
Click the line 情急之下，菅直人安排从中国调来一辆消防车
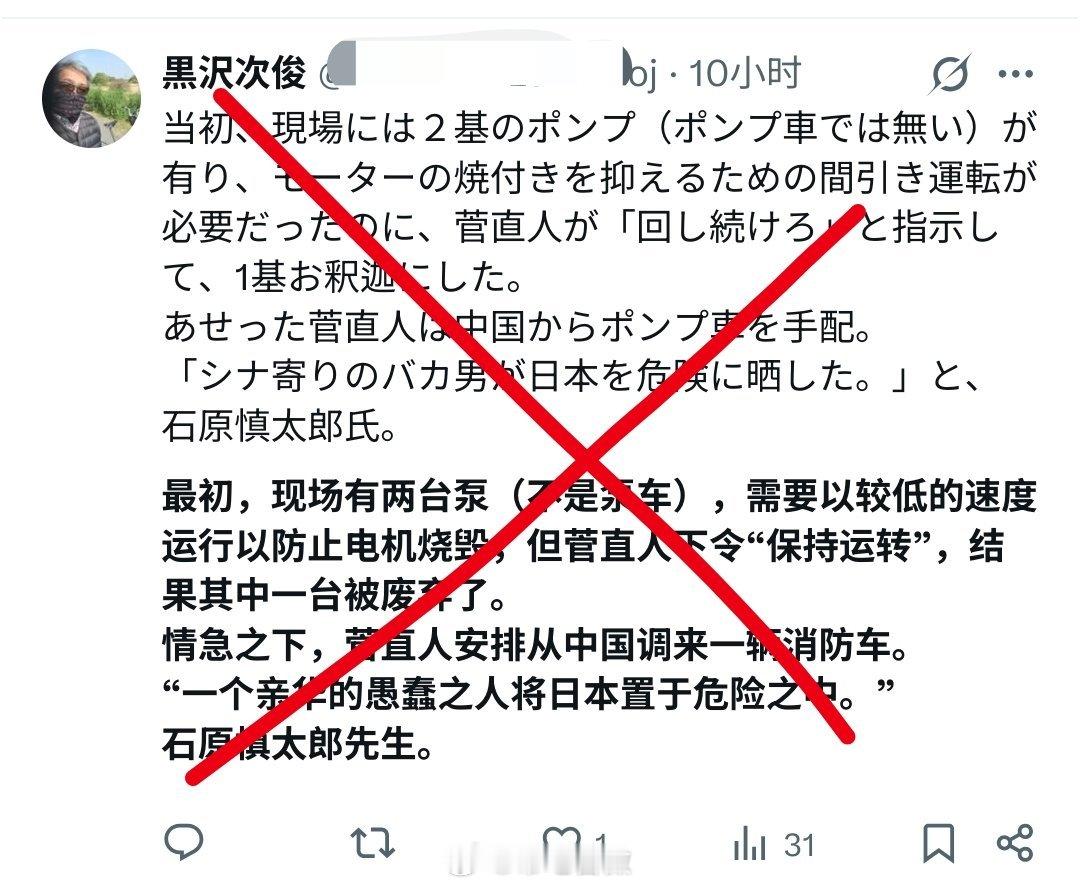(534, 645)
